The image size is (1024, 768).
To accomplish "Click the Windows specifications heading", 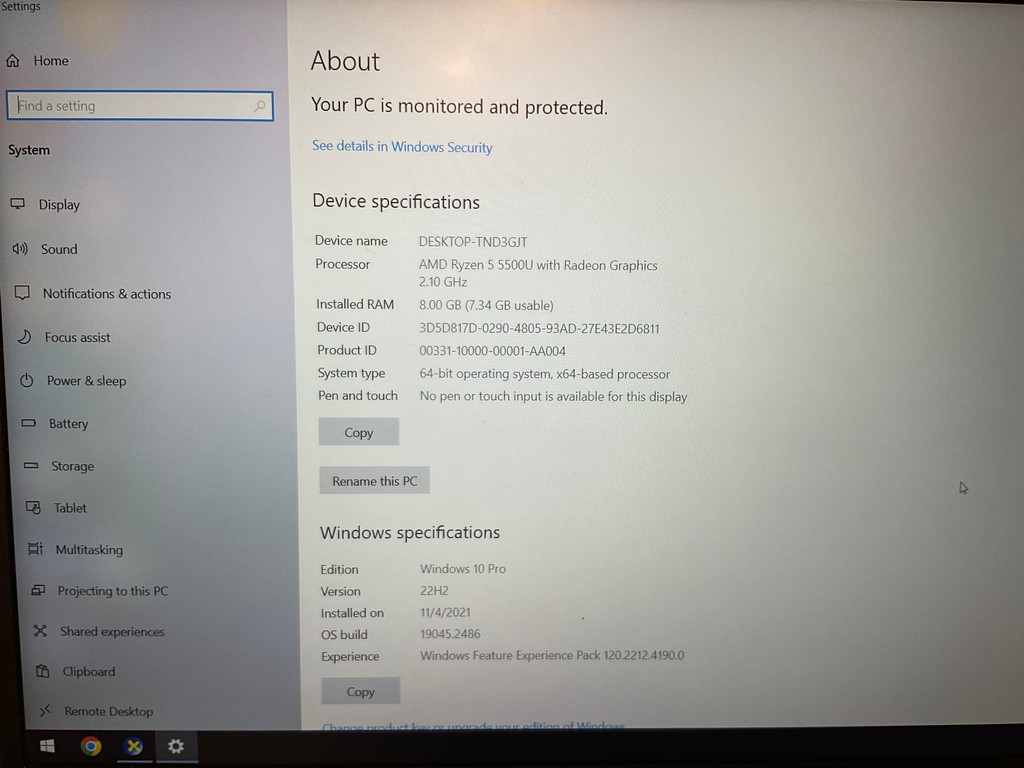I will click(410, 533).
